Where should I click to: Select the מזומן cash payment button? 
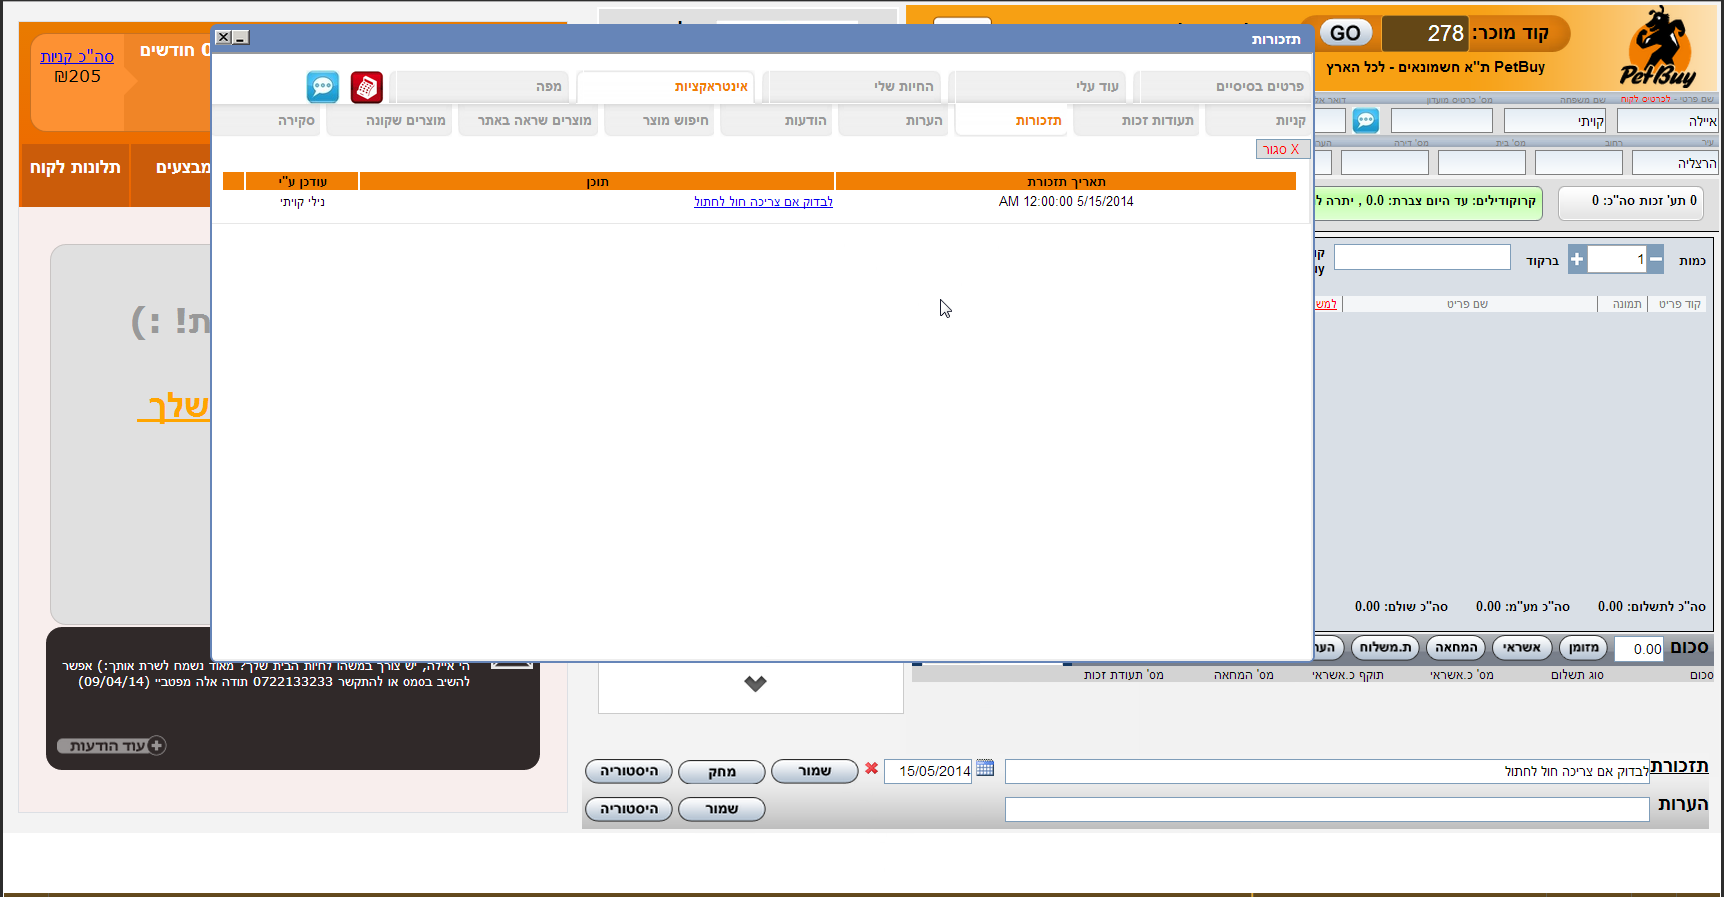coord(1583,648)
